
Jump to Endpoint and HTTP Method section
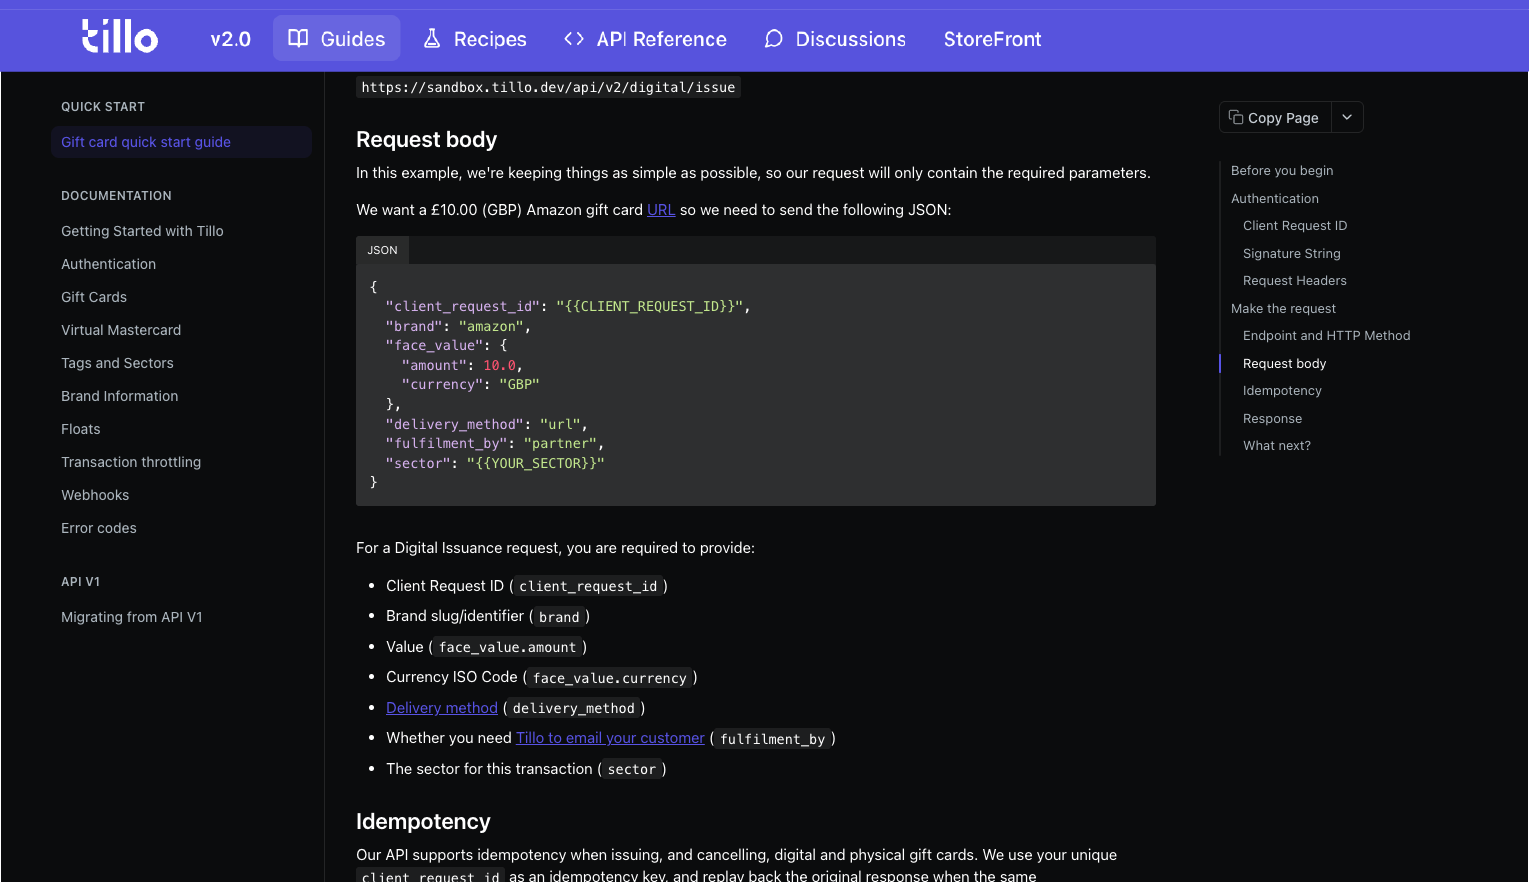1326,336
